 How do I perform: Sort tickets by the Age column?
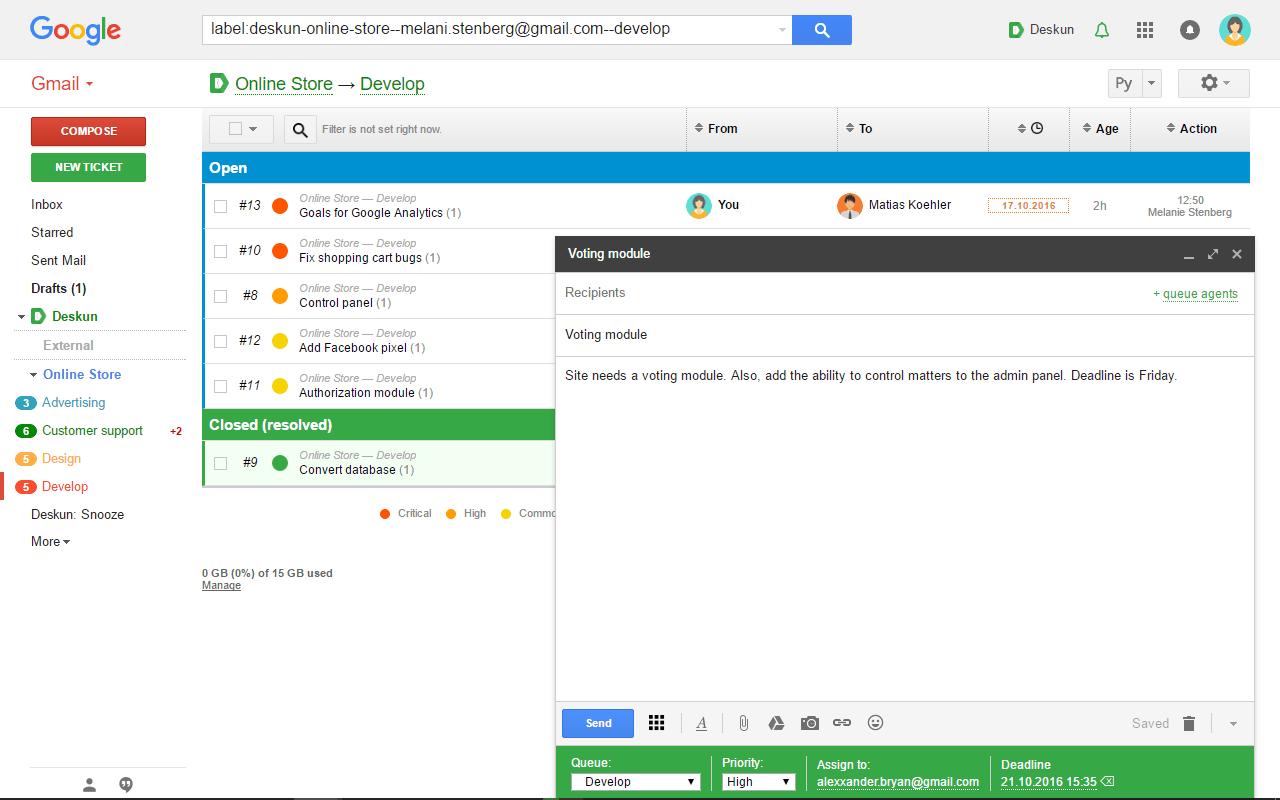[x=1101, y=129]
